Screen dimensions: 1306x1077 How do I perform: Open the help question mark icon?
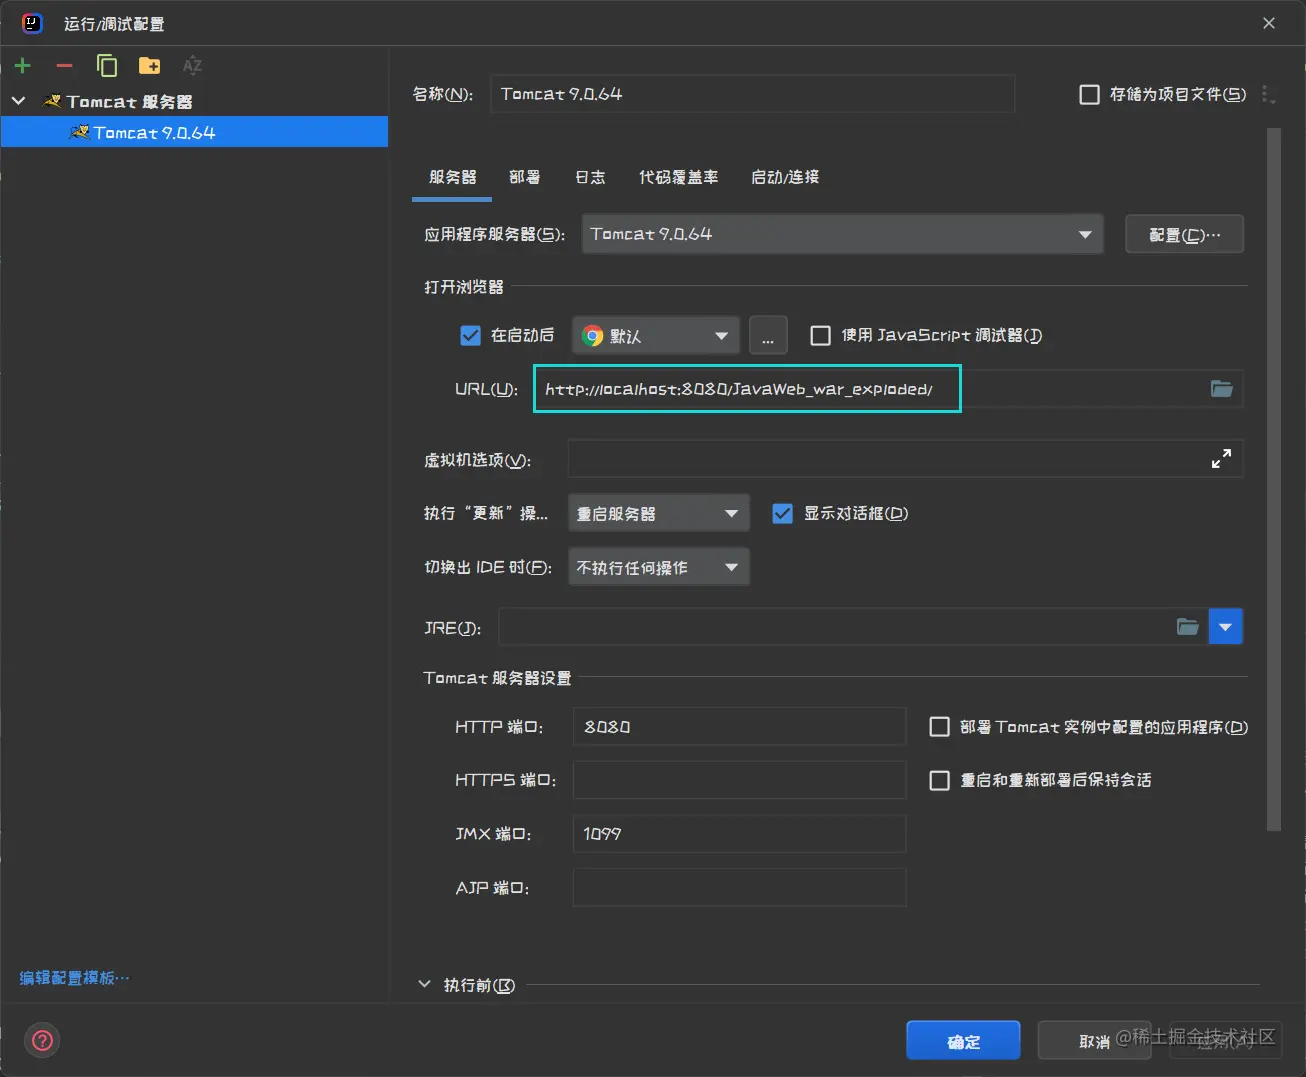pyautogui.click(x=43, y=1041)
